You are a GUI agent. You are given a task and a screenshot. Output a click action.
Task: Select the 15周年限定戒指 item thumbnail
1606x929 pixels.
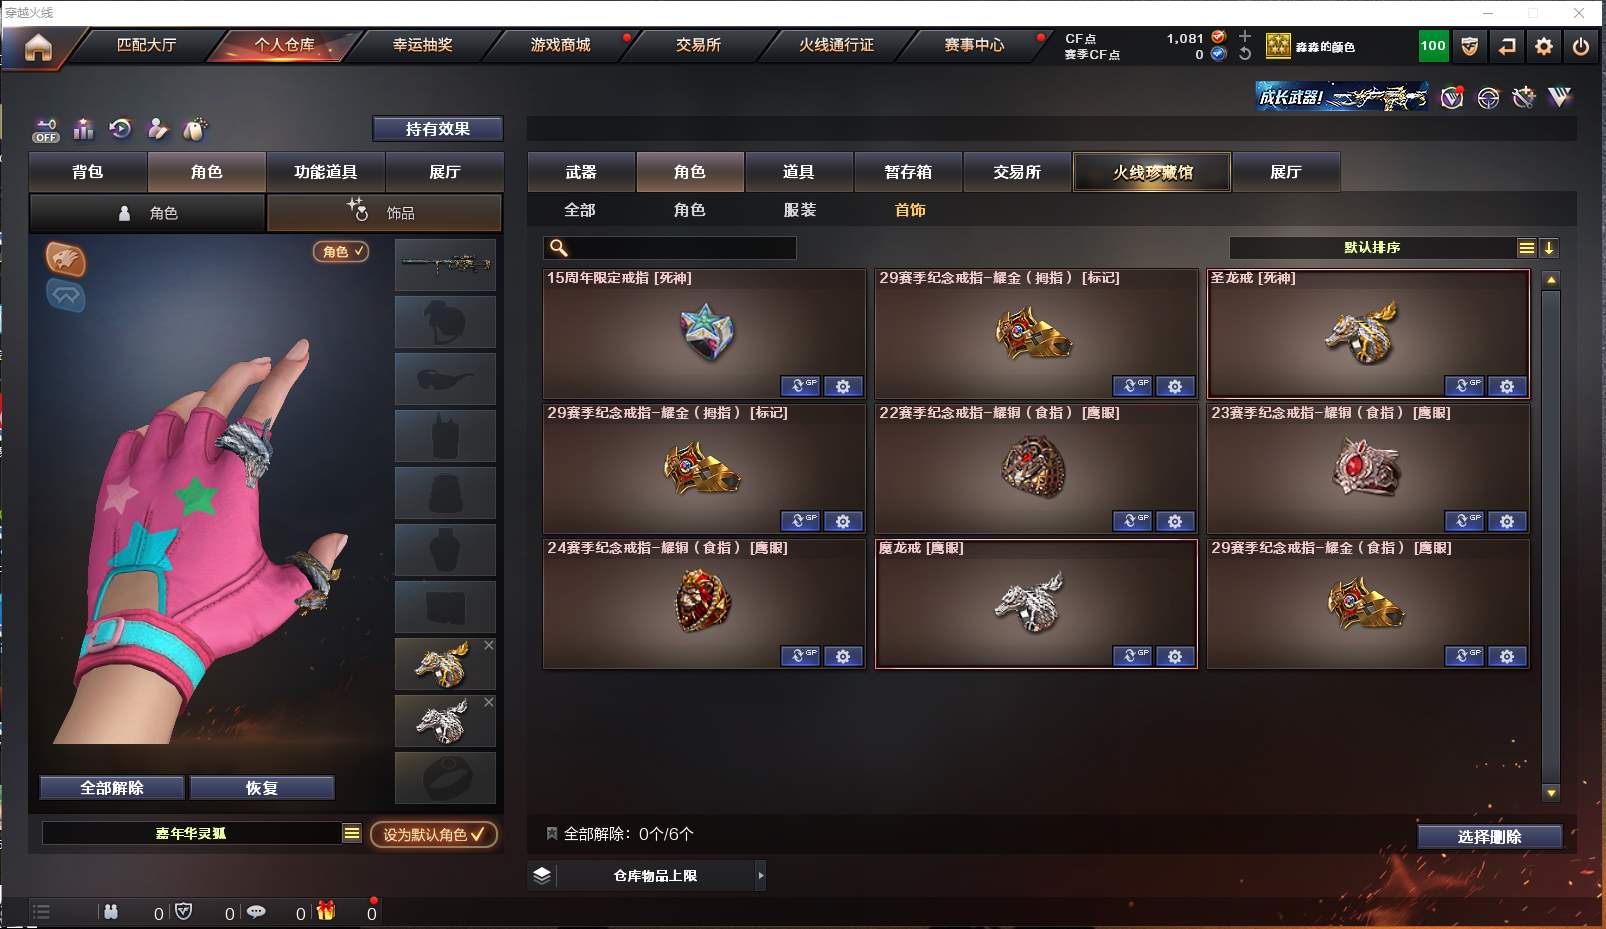[705, 333]
